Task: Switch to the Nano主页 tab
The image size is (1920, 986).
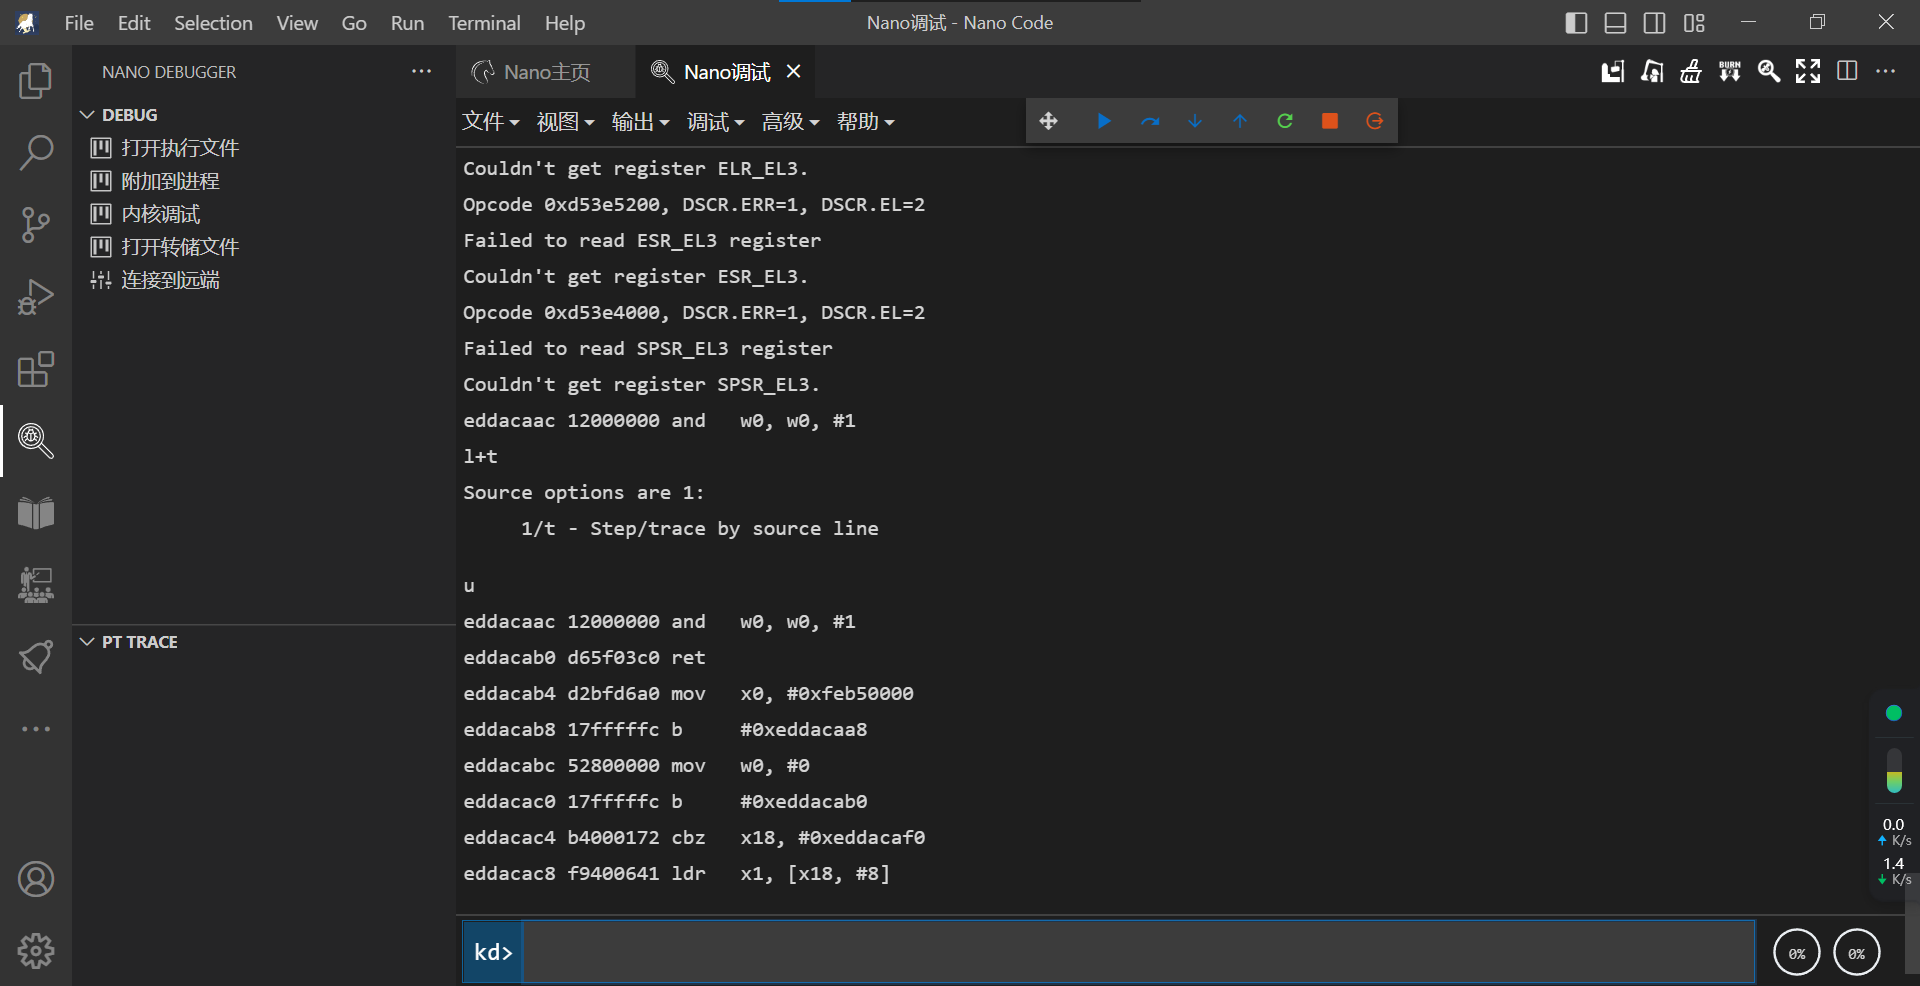Action: click(545, 72)
